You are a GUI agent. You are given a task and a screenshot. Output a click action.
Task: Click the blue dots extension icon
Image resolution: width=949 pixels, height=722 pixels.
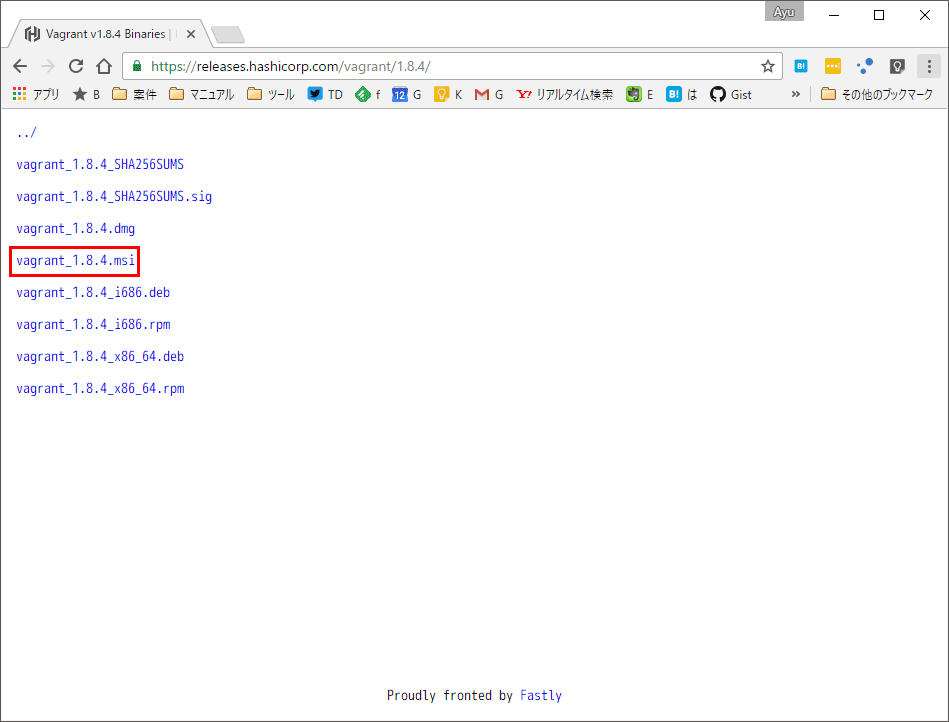coord(865,66)
